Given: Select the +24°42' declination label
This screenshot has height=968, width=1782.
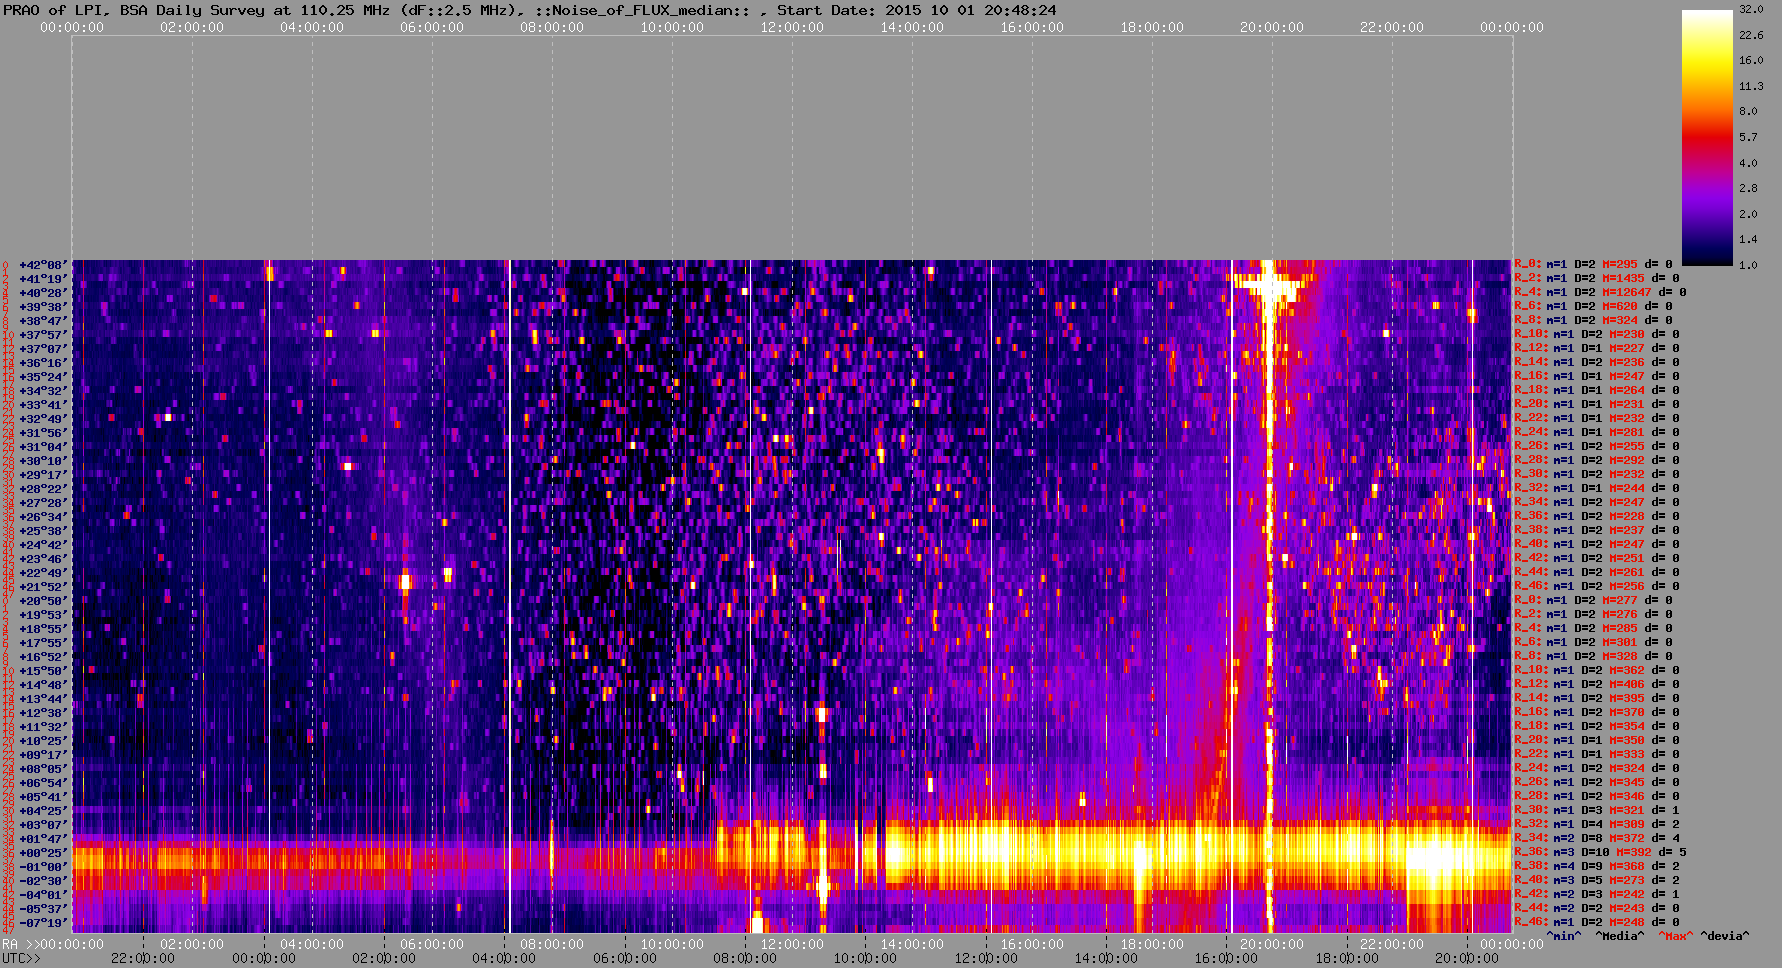Looking at the screenshot, I should click(44, 545).
